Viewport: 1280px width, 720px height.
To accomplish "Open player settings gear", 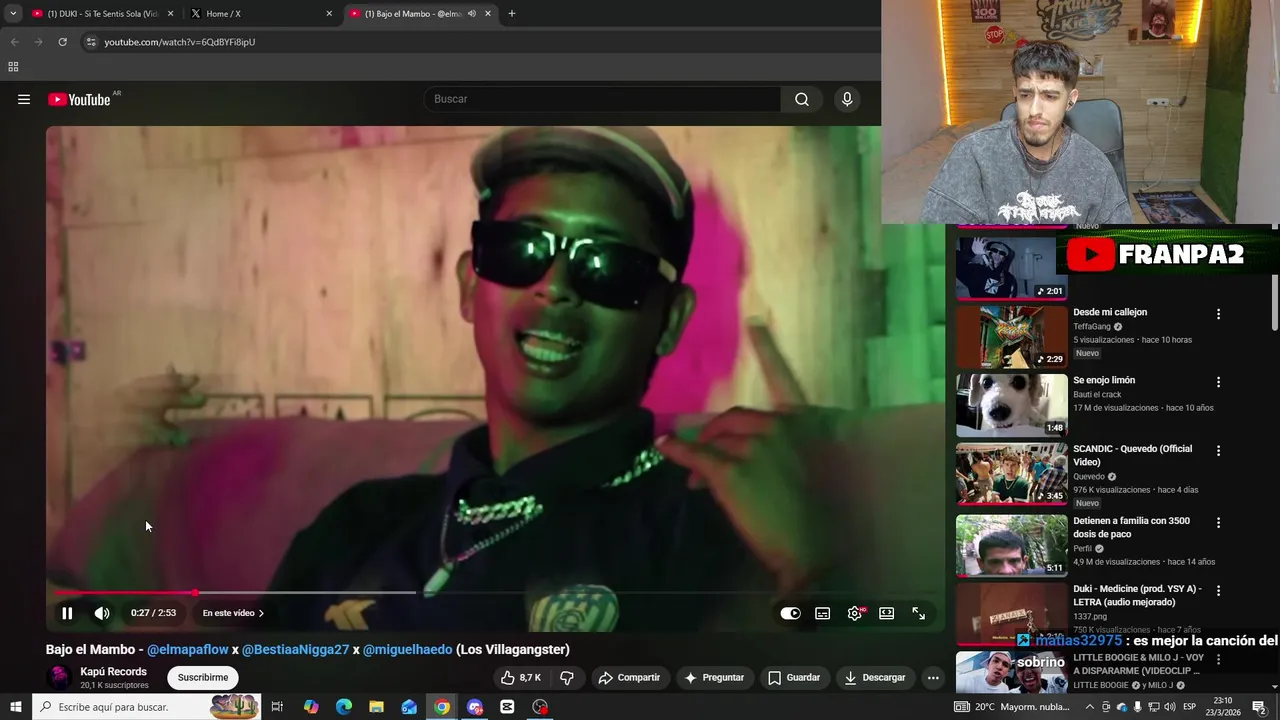I will point(855,613).
